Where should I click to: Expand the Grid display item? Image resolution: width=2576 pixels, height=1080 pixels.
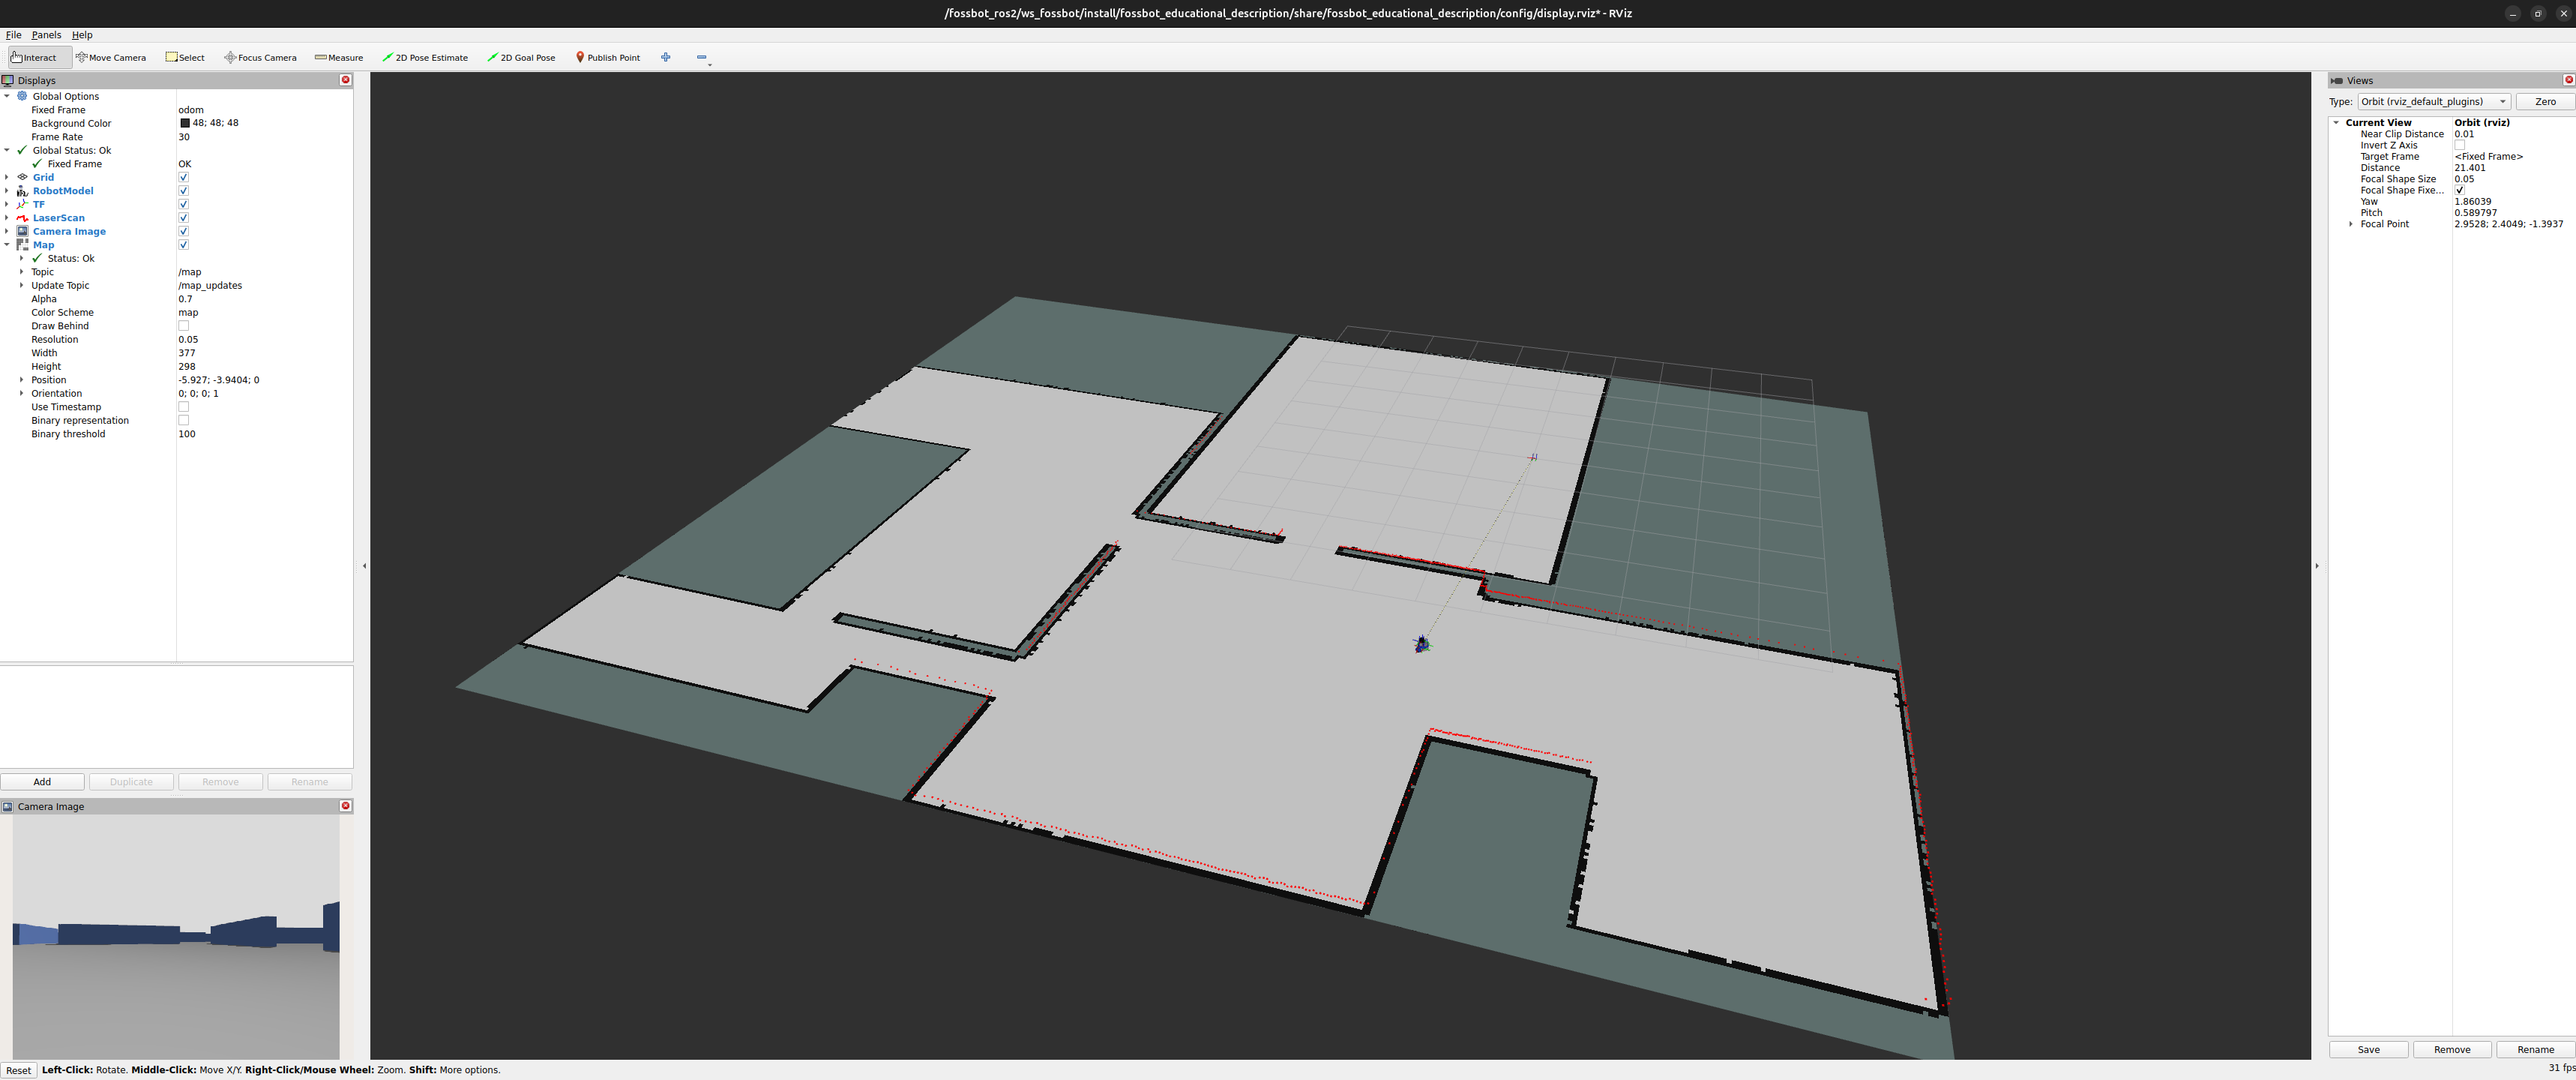pyautogui.click(x=7, y=177)
